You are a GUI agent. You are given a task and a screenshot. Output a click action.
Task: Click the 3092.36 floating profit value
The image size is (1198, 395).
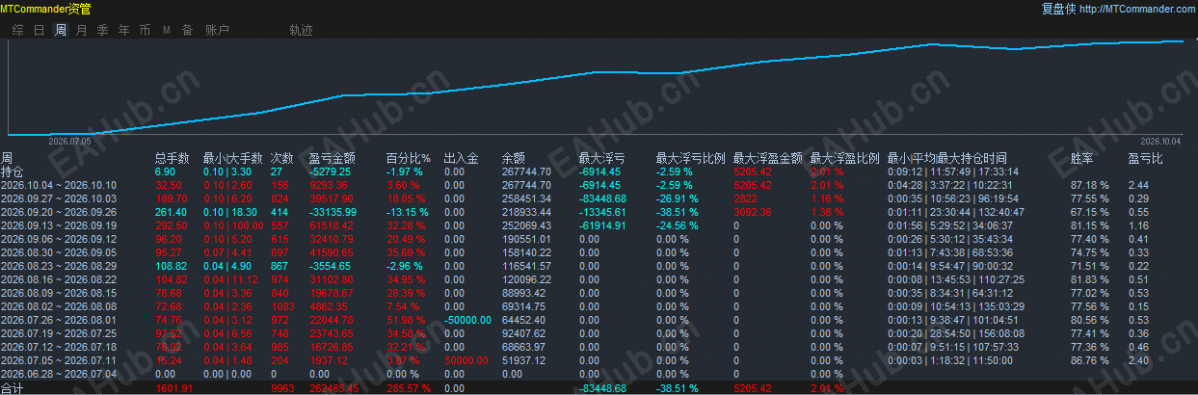pyautogui.click(x=753, y=211)
